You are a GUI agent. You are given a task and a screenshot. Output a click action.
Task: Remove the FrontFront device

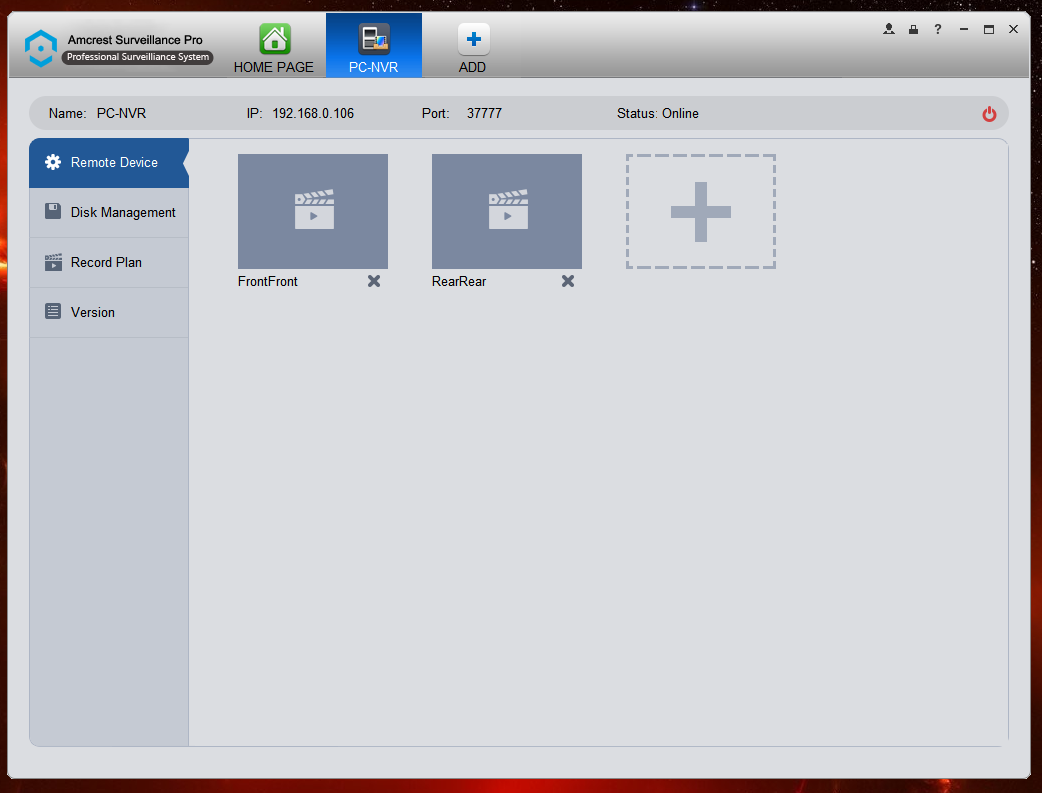click(374, 281)
